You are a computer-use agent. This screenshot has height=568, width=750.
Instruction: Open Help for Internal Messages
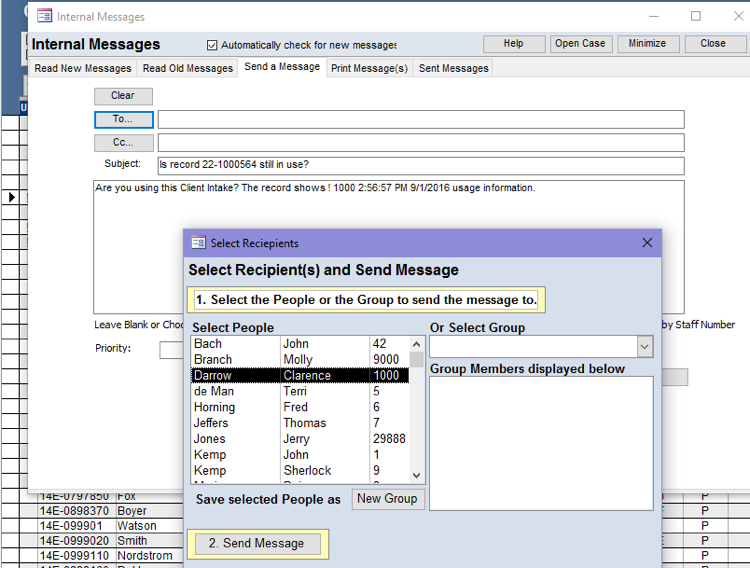pos(513,44)
